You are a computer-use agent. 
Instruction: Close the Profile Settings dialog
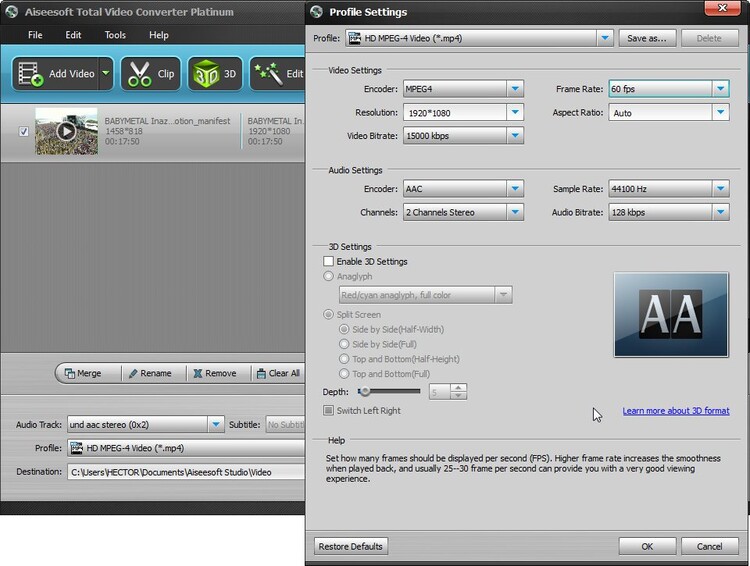coord(723,8)
